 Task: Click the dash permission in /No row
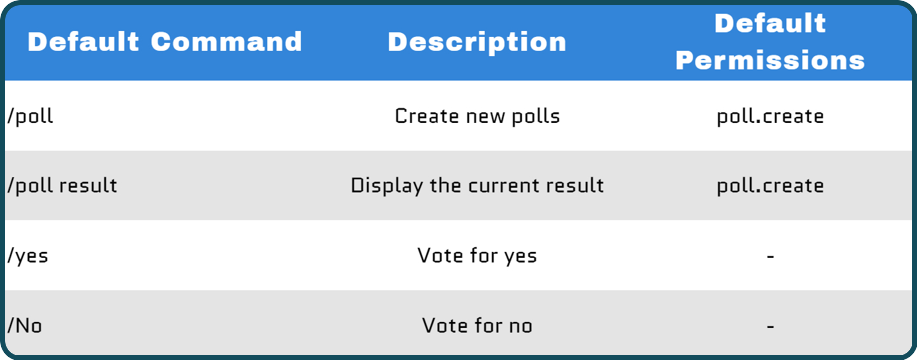(770, 326)
